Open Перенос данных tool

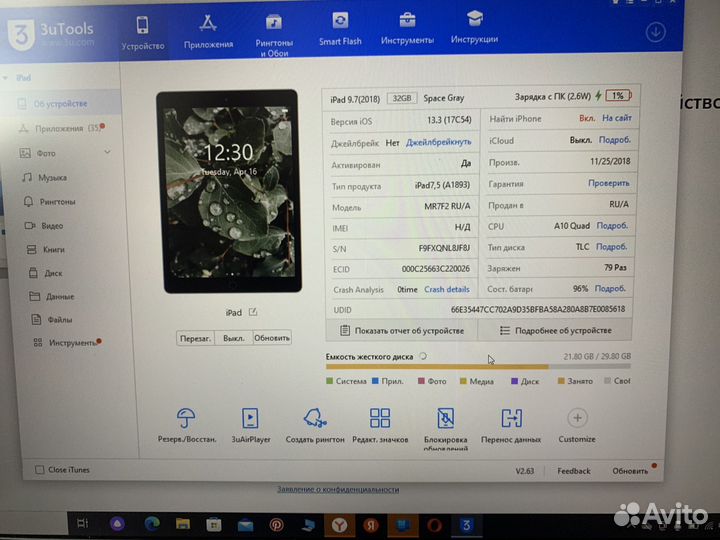[x=511, y=425]
